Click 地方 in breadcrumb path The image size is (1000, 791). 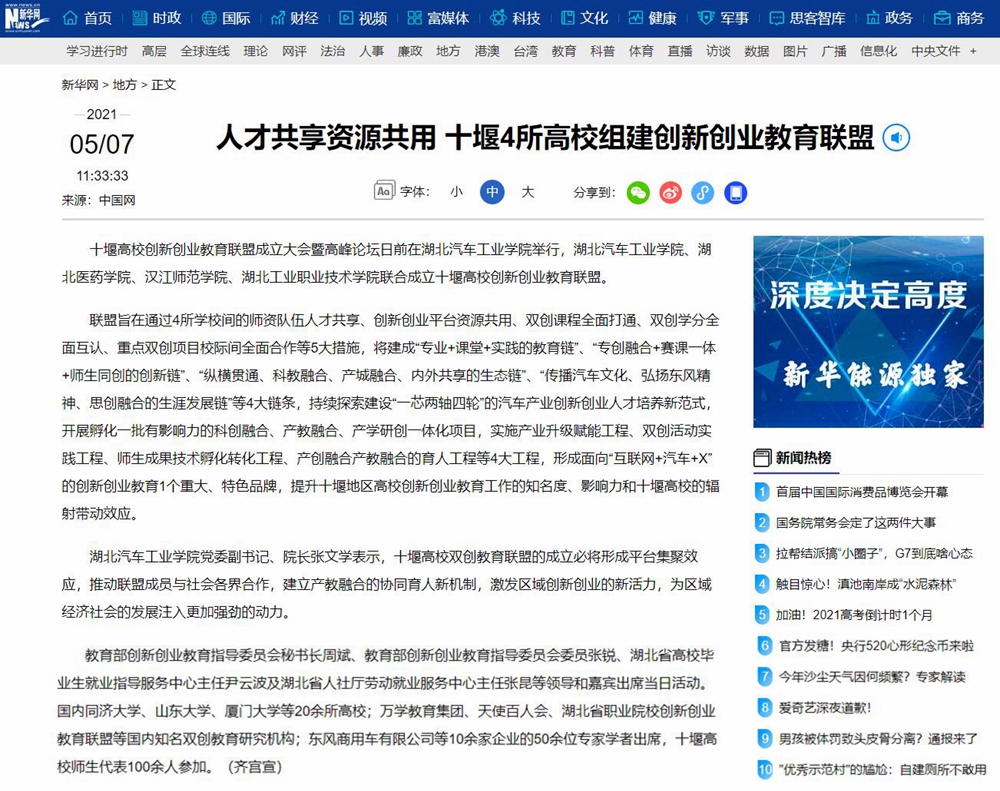(x=125, y=85)
